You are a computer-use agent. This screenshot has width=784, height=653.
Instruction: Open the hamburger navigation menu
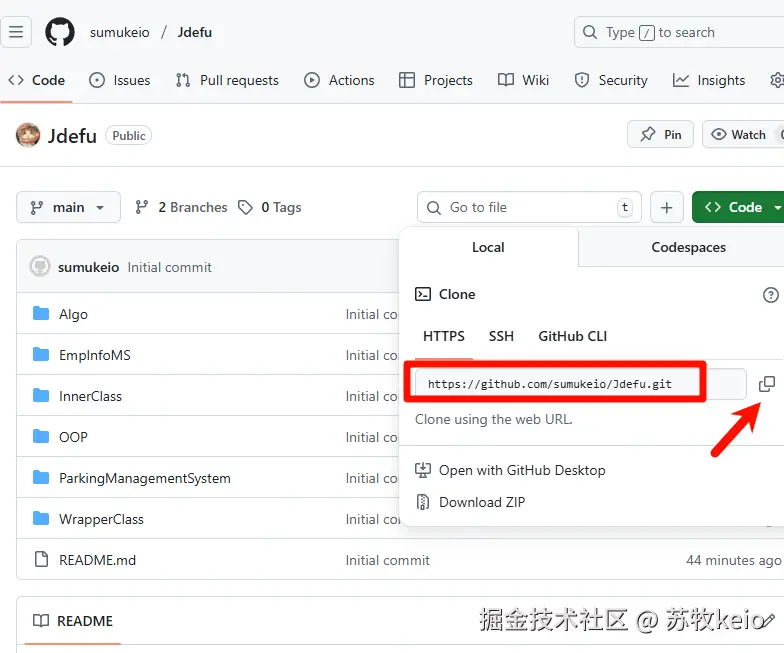tap(16, 32)
